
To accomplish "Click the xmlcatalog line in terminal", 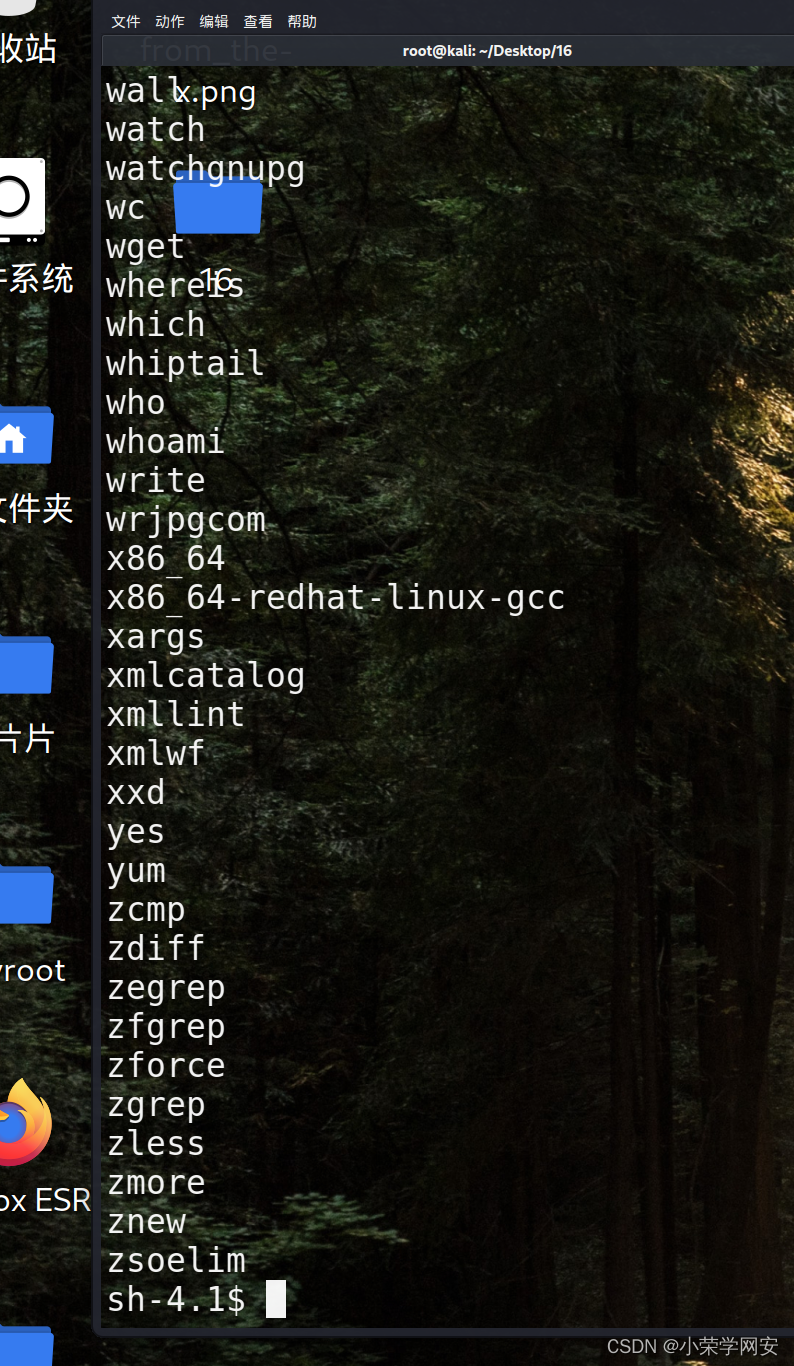I will [x=205, y=676].
